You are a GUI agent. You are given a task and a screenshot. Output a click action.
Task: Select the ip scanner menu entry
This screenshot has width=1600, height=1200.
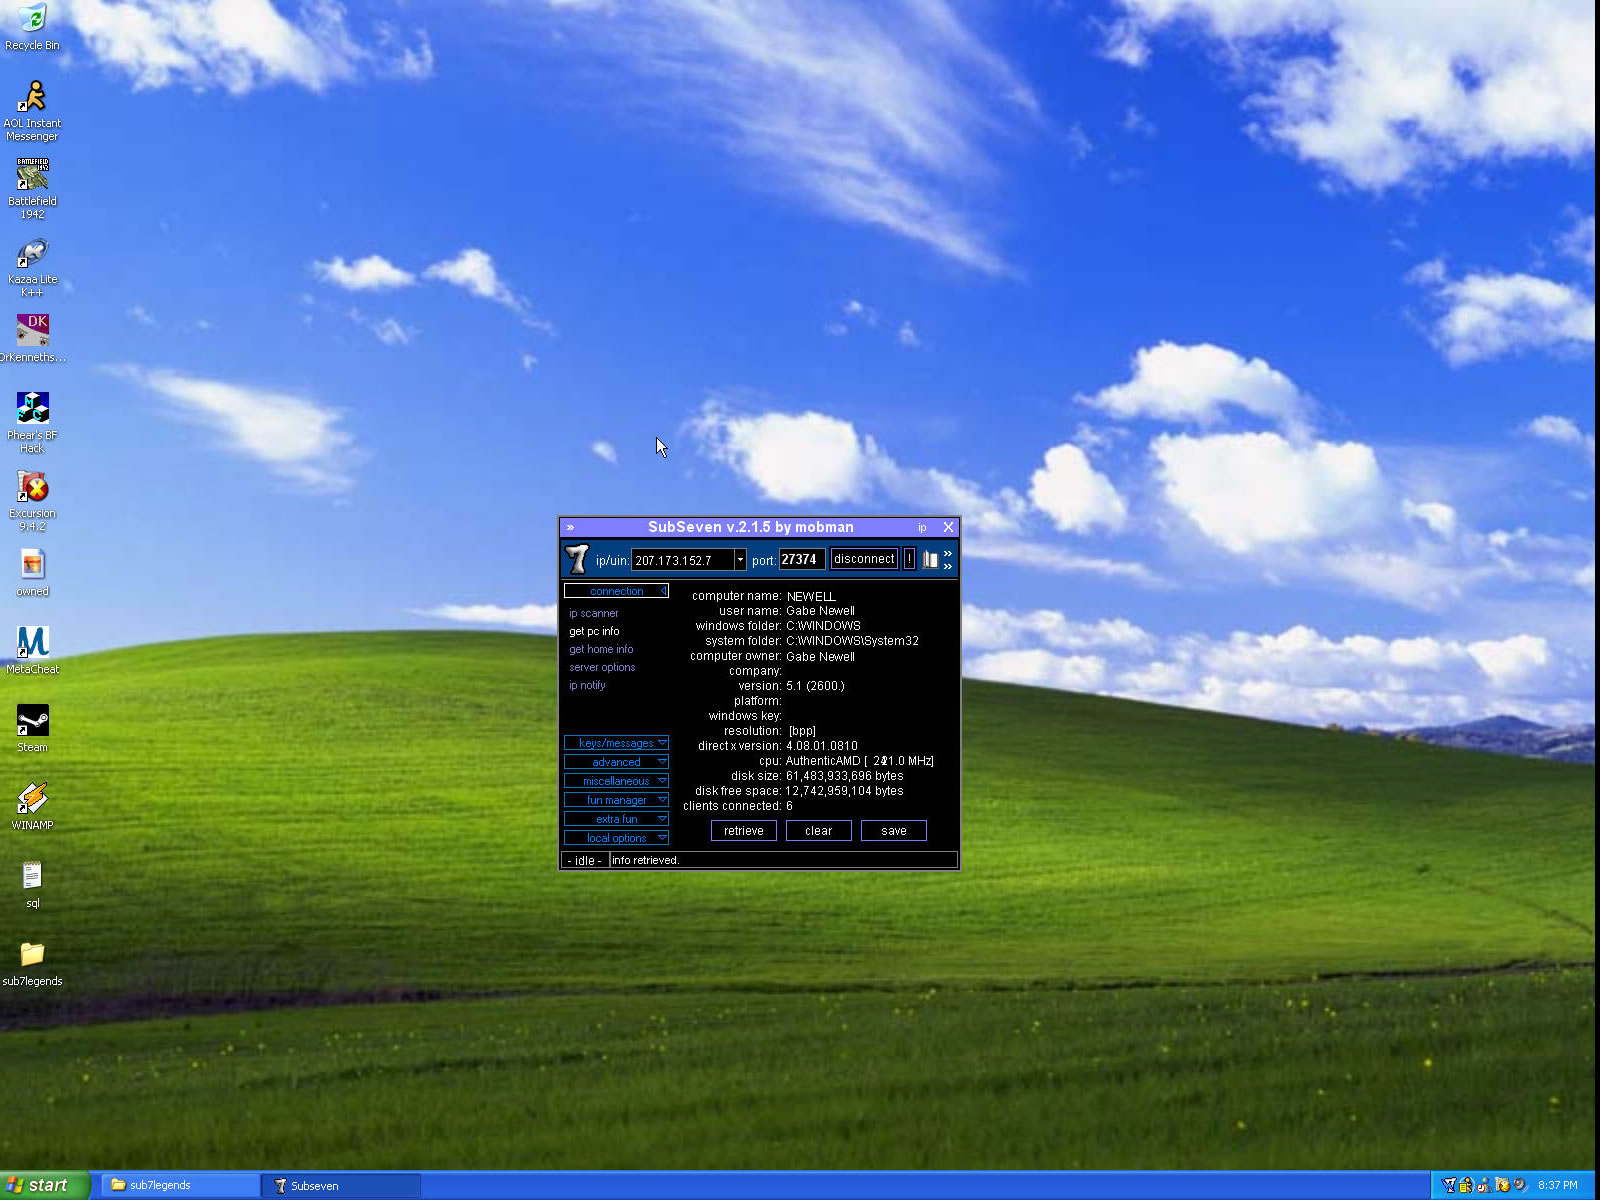[594, 613]
